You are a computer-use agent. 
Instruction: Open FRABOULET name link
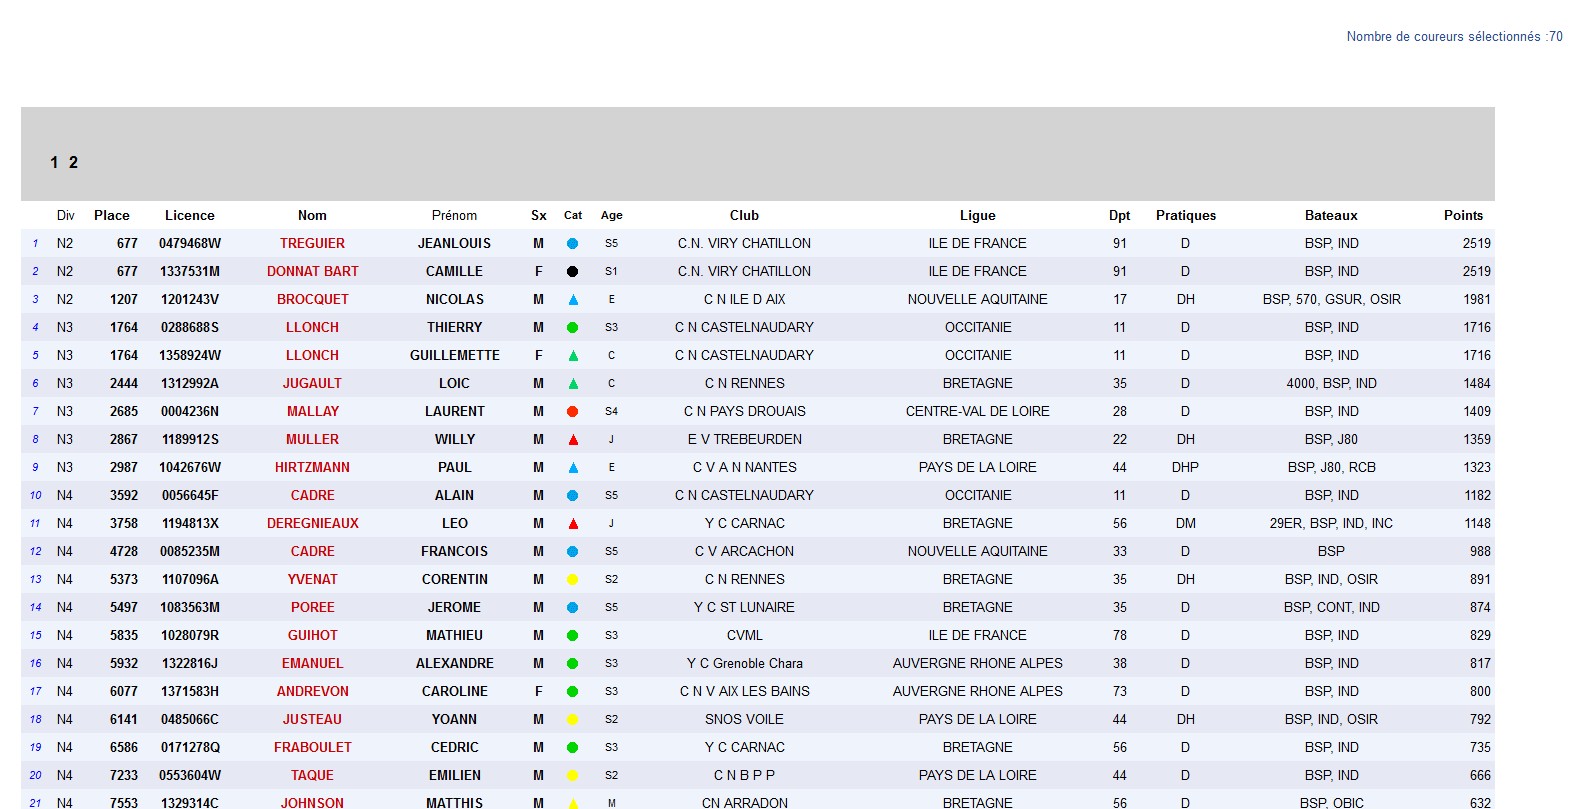pyautogui.click(x=312, y=747)
